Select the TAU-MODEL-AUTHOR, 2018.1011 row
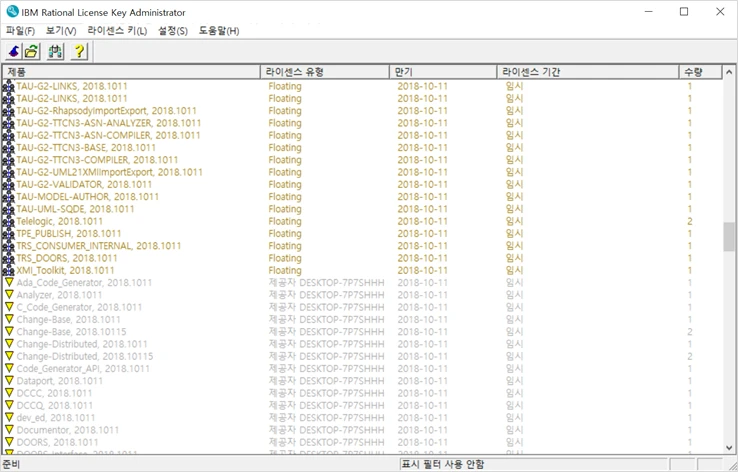The width and height of the screenshot is (738, 472). [x=87, y=197]
